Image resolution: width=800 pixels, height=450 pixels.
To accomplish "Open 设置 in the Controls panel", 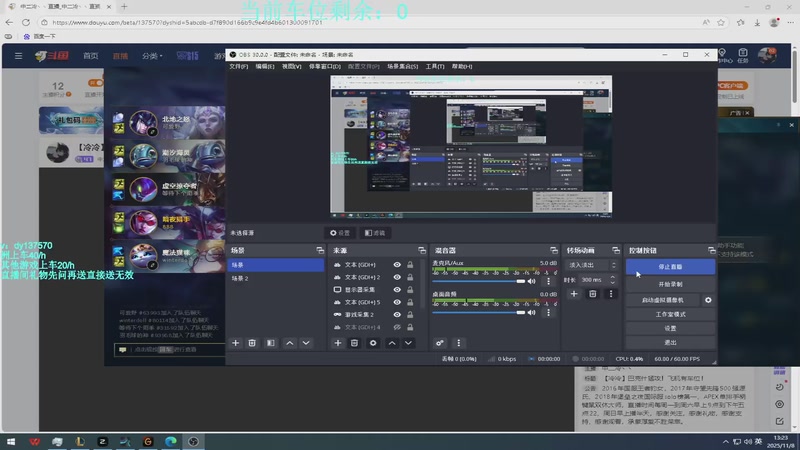I will tap(670, 328).
